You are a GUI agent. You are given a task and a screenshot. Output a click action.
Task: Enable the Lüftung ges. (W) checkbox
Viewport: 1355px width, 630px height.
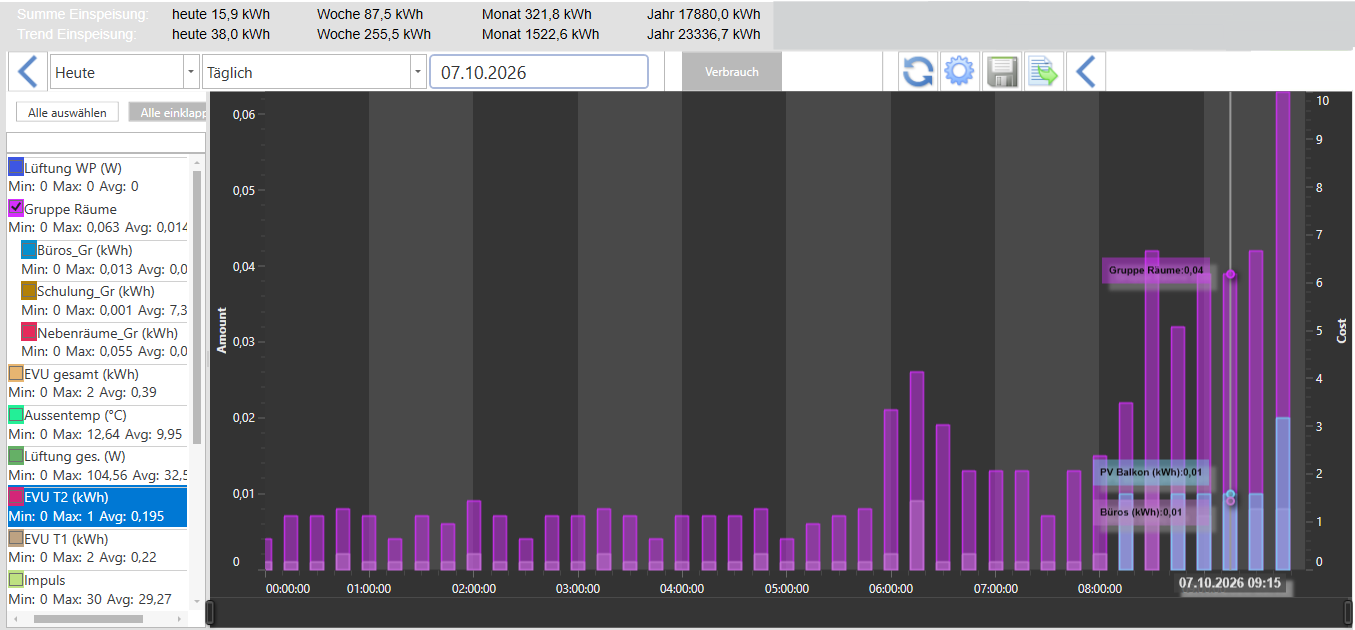point(16,455)
